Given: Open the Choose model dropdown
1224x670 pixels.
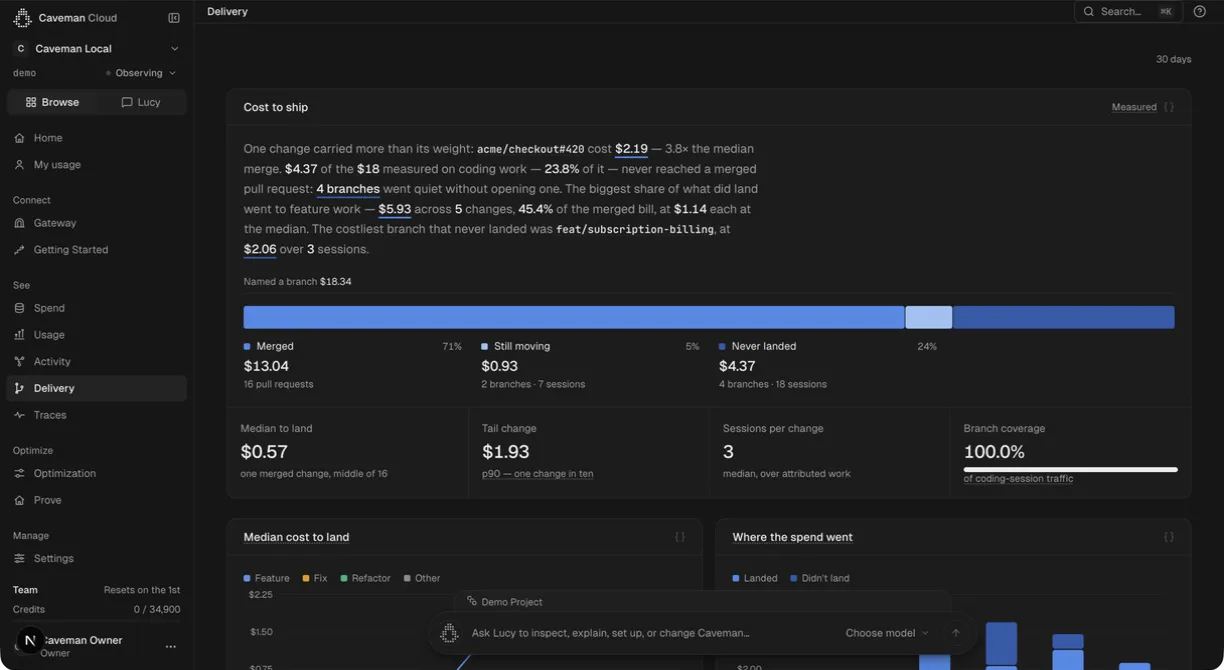Looking at the screenshot, I should click(887, 633).
